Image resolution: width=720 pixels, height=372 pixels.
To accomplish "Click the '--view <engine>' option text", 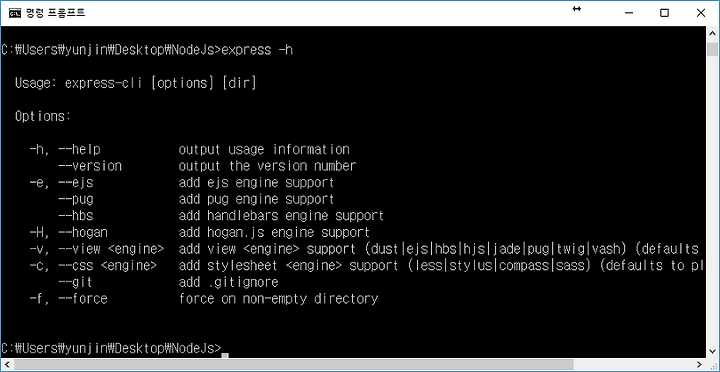I will [x=111, y=249].
